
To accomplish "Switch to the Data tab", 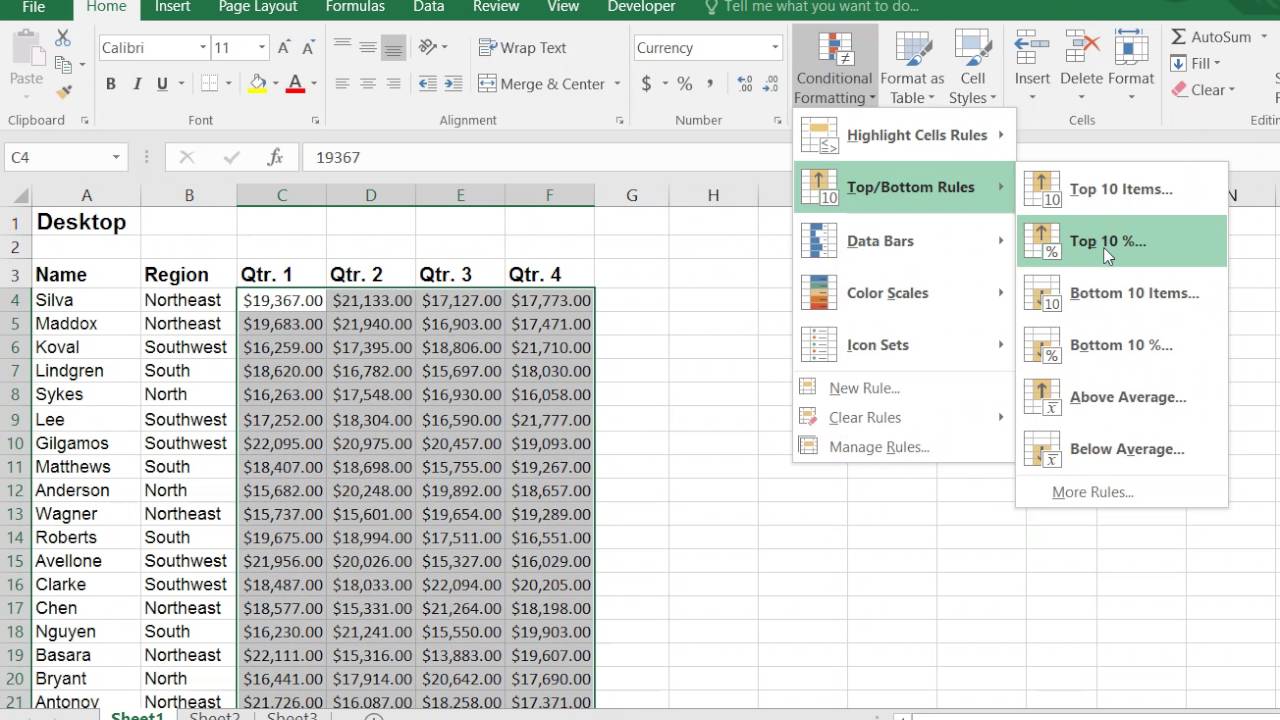I will click(428, 7).
